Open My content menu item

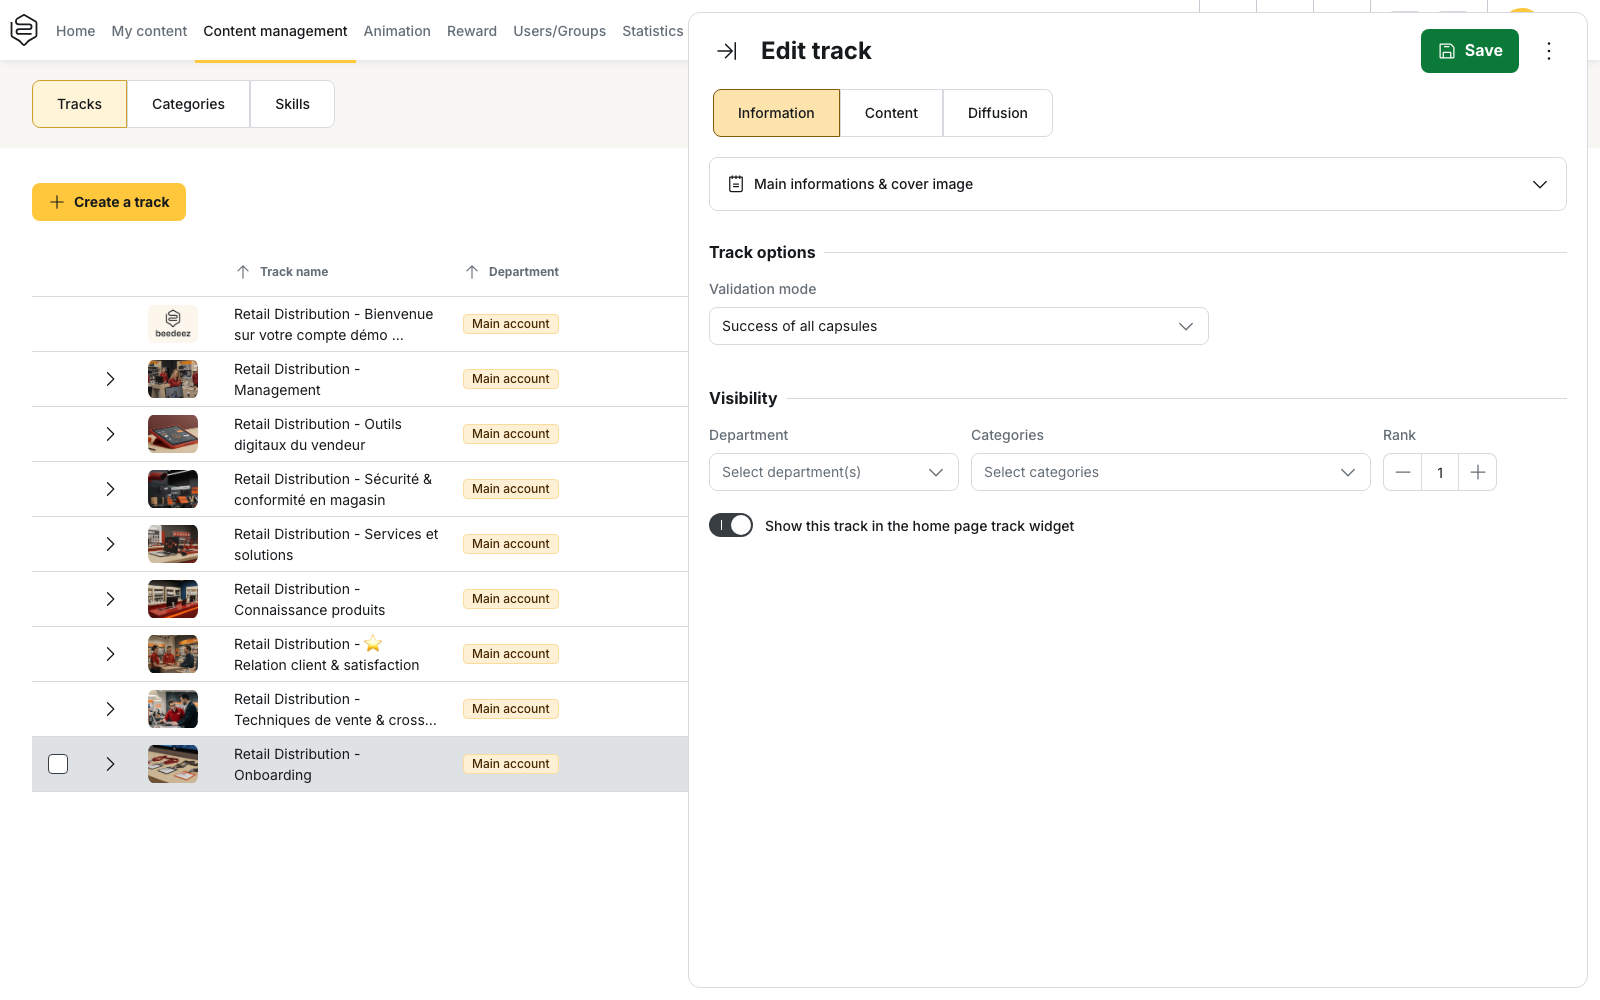point(149,31)
